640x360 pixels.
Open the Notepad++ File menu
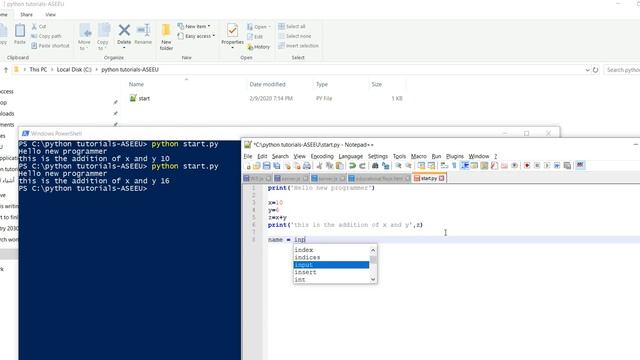coord(248,156)
